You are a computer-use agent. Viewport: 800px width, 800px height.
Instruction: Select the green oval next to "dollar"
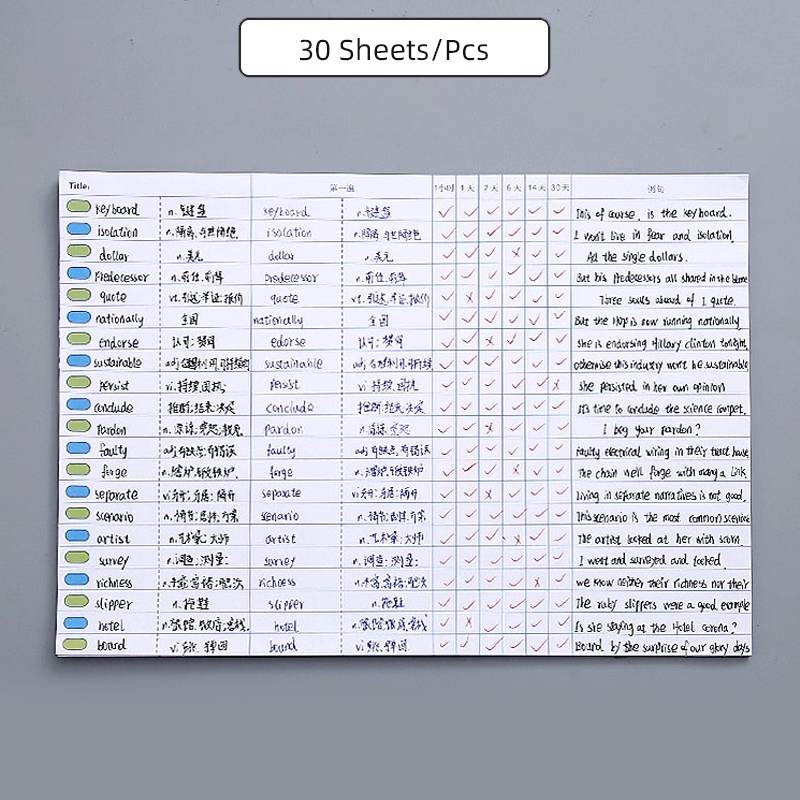pyautogui.click(x=77, y=251)
